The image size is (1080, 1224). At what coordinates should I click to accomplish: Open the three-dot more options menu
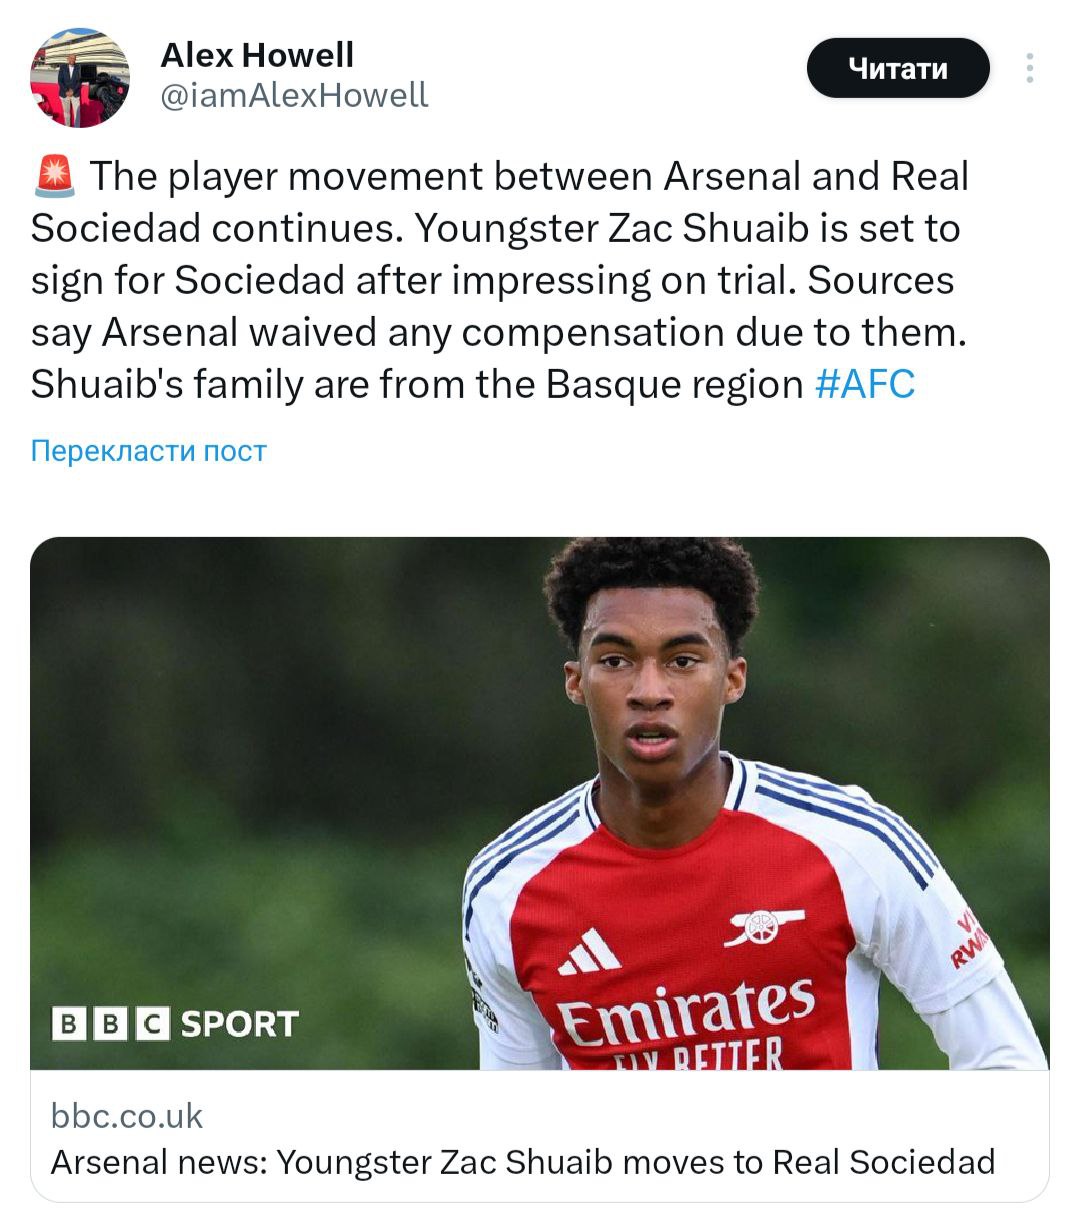tap(1029, 68)
